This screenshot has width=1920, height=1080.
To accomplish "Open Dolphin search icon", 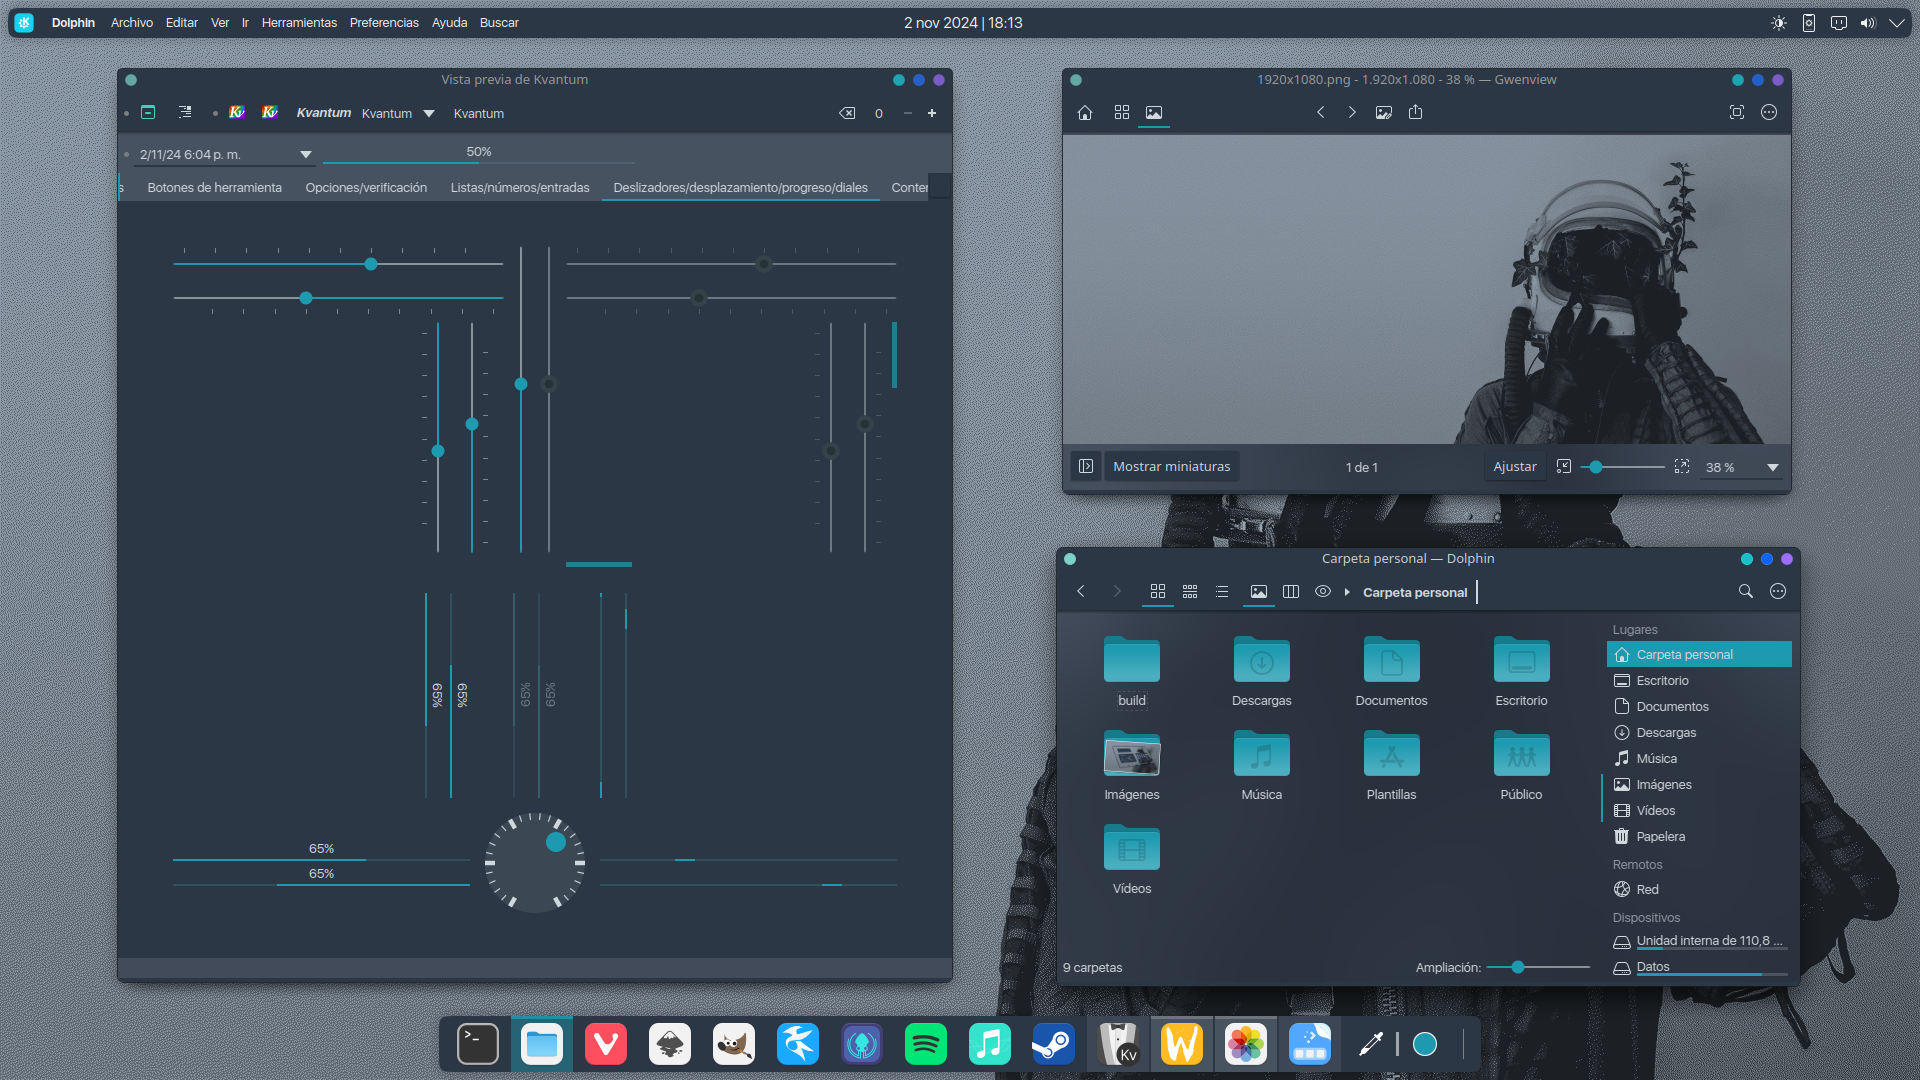I will click(x=1746, y=592).
